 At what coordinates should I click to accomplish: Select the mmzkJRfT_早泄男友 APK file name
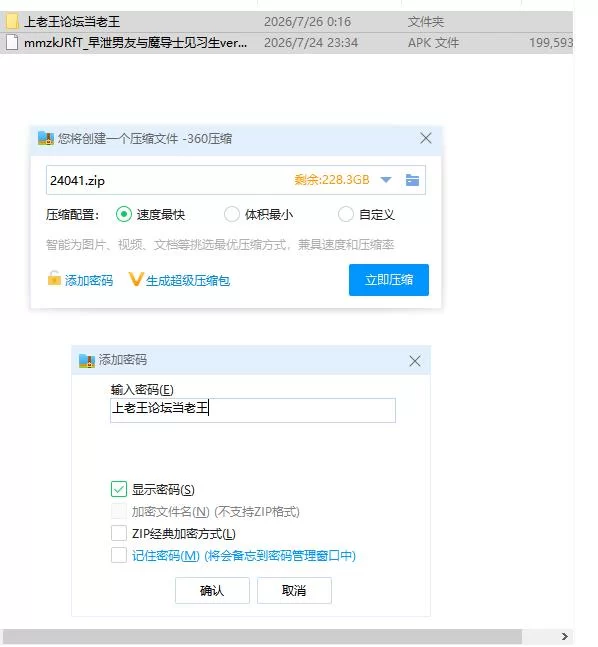135,43
